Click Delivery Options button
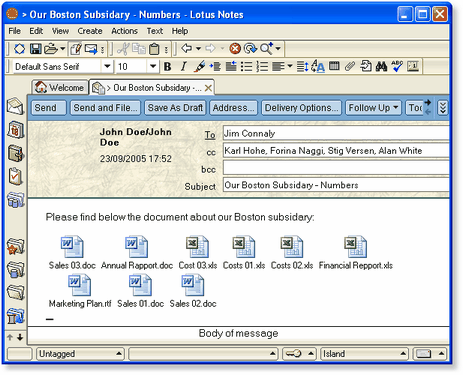The height and width of the screenshot is (375, 463). click(x=302, y=108)
